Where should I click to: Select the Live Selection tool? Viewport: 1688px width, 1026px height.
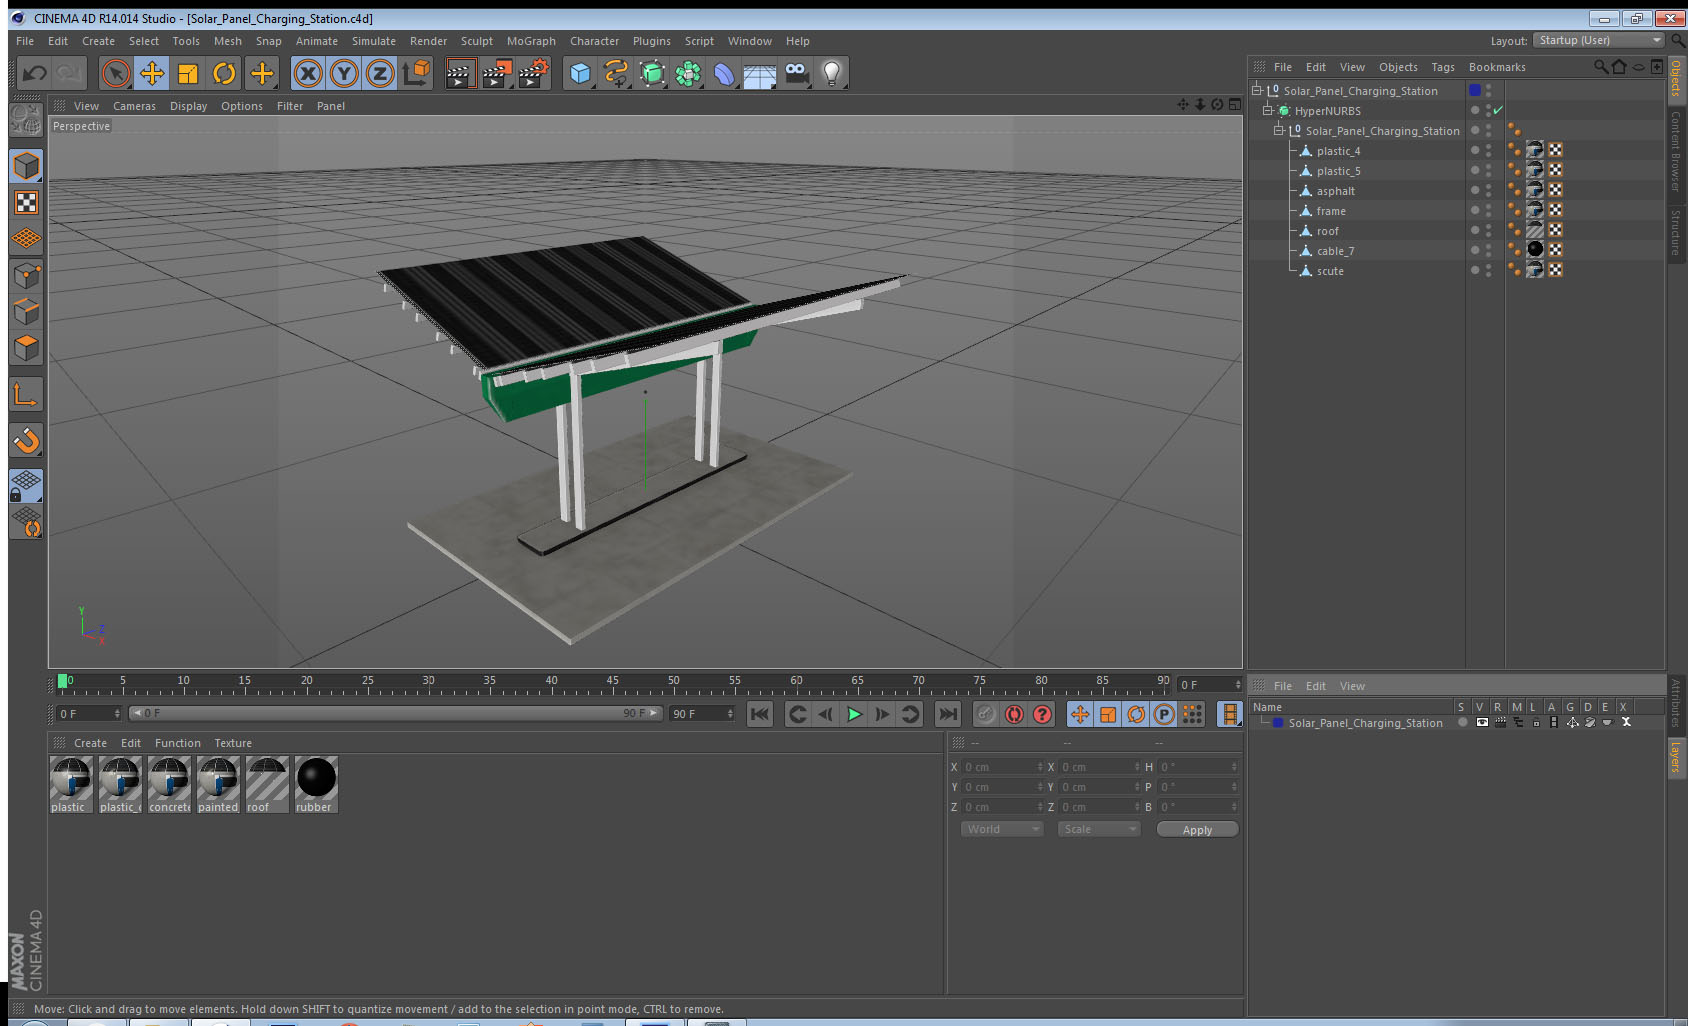116,73
